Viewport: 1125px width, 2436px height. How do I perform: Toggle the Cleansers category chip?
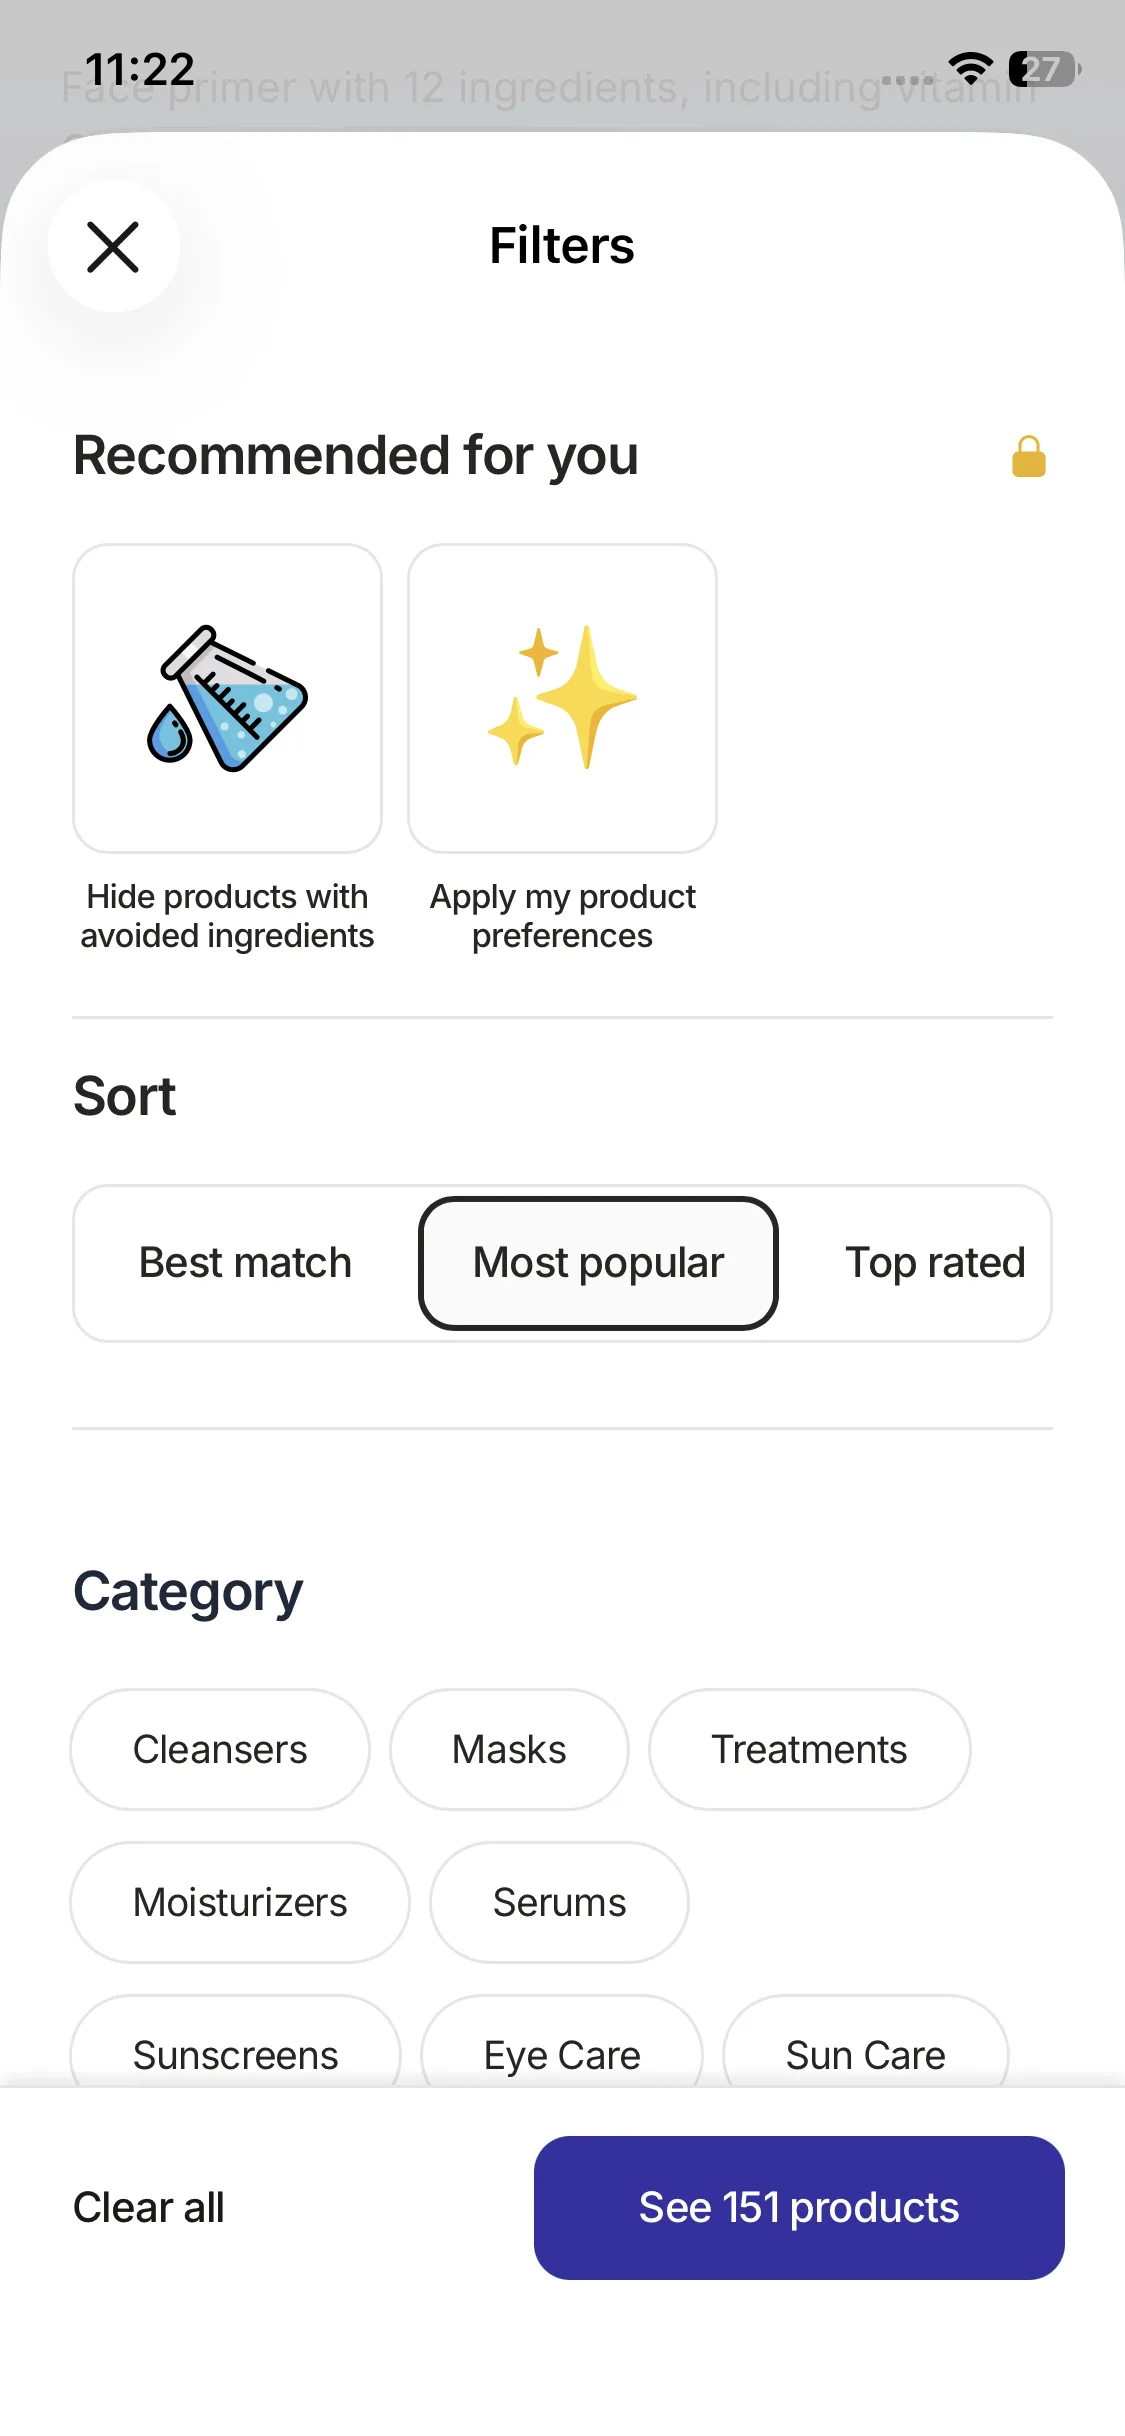click(x=220, y=1749)
